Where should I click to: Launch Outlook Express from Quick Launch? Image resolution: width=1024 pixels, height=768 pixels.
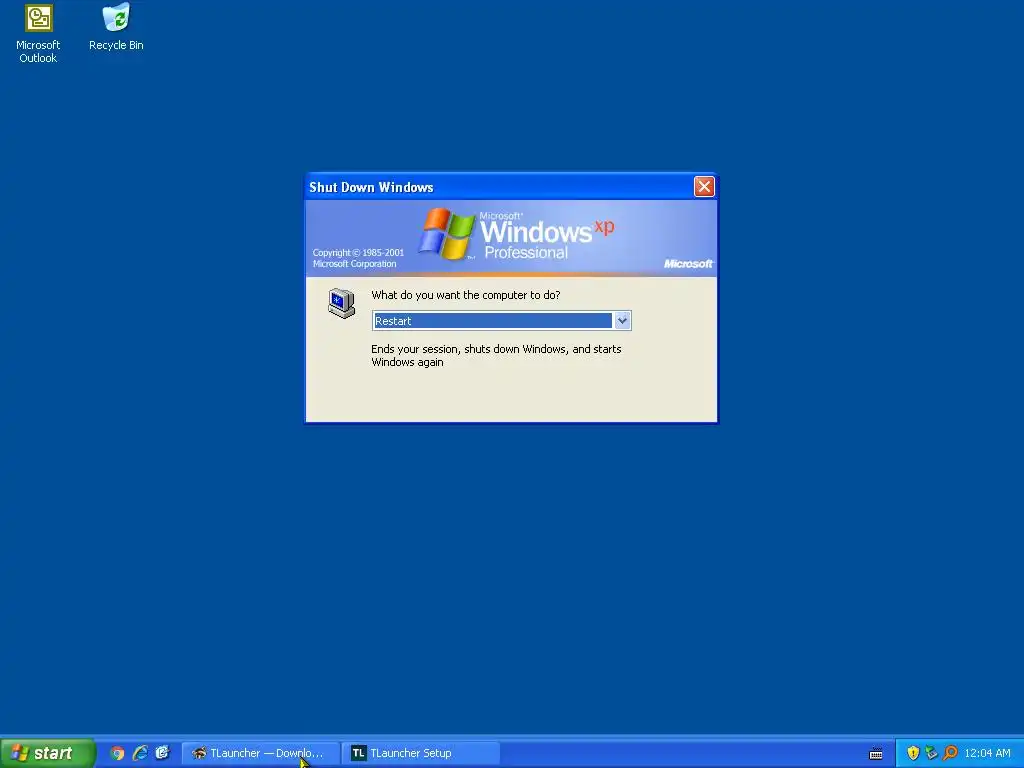[163, 753]
